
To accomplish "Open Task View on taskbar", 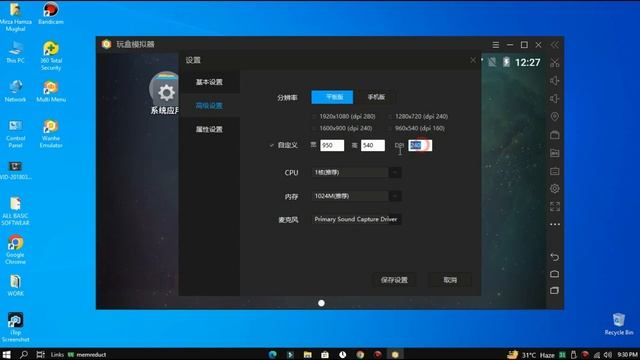I will point(40,354).
